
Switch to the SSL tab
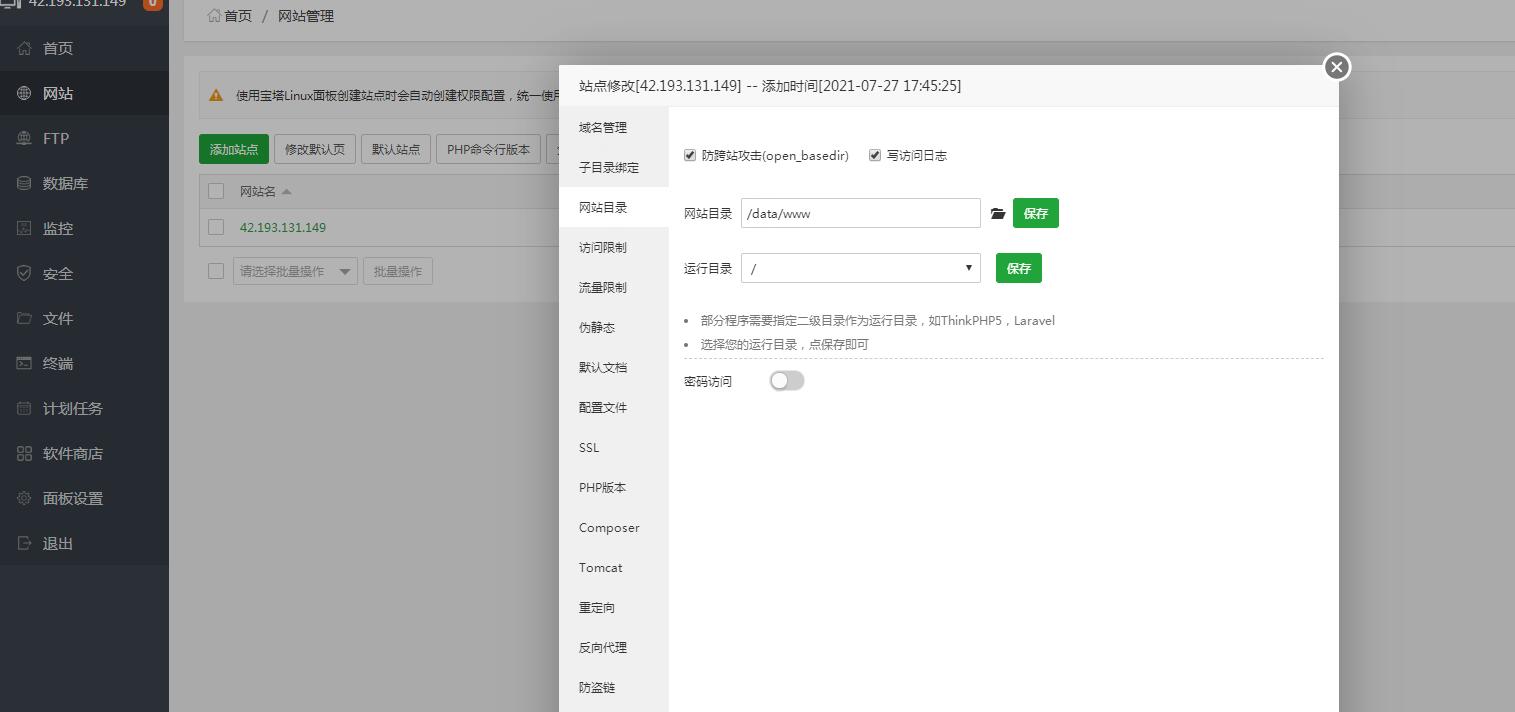point(589,447)
